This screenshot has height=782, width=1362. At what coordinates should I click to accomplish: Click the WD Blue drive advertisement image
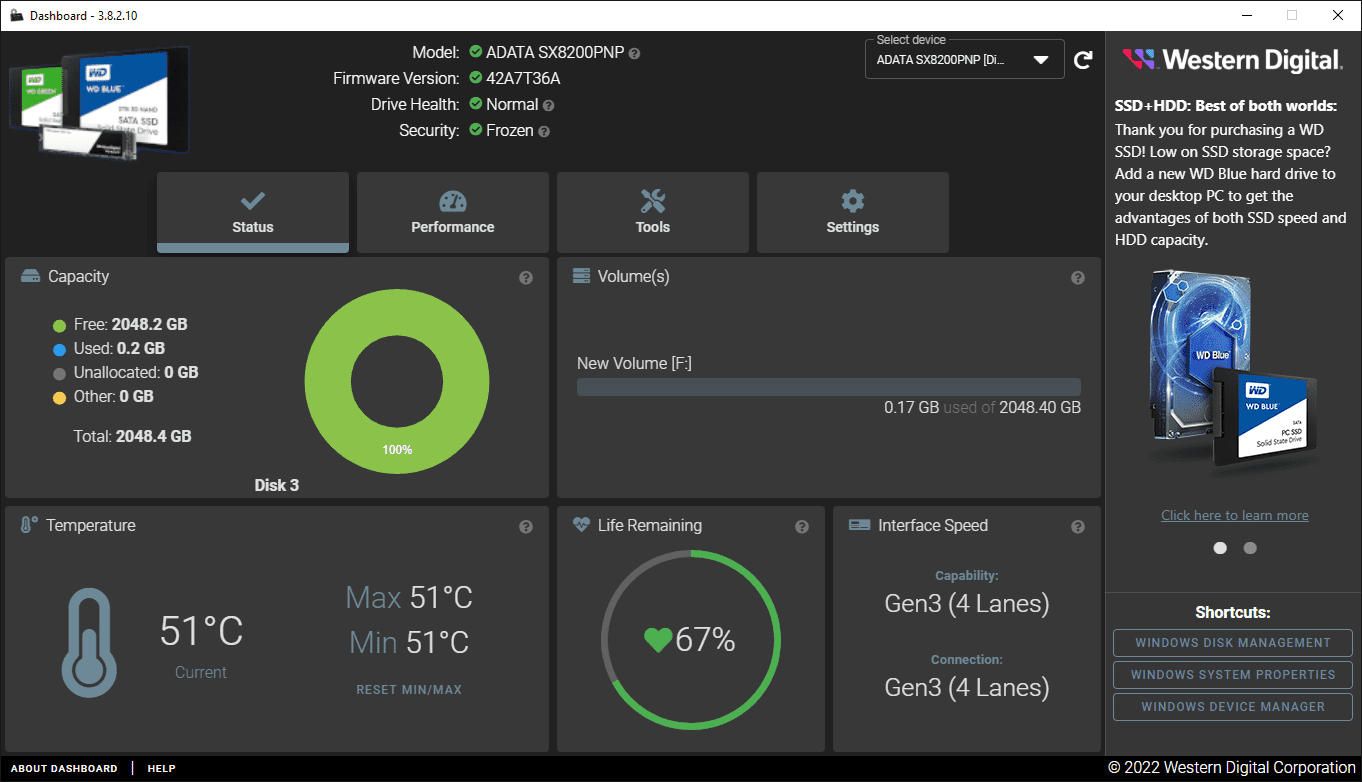click(x=1232, y=368)
